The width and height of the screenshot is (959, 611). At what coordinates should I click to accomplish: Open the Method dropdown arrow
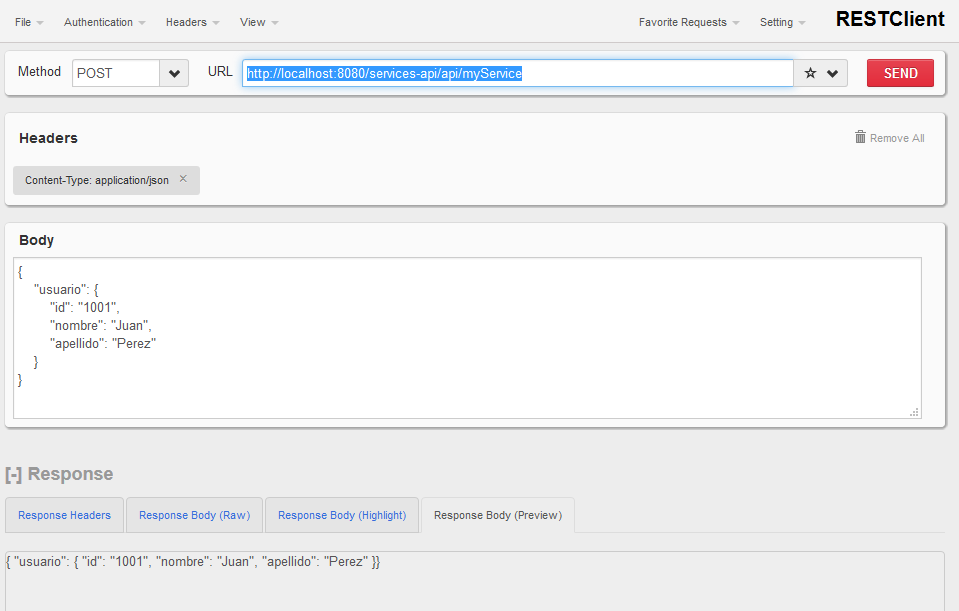(x=174, y=73)
